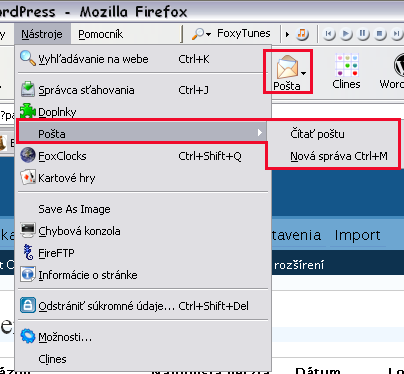This screenshot has height=374, width=404.
Task: Click the WordPress logo toolbar icon
Action: point(399,65)
